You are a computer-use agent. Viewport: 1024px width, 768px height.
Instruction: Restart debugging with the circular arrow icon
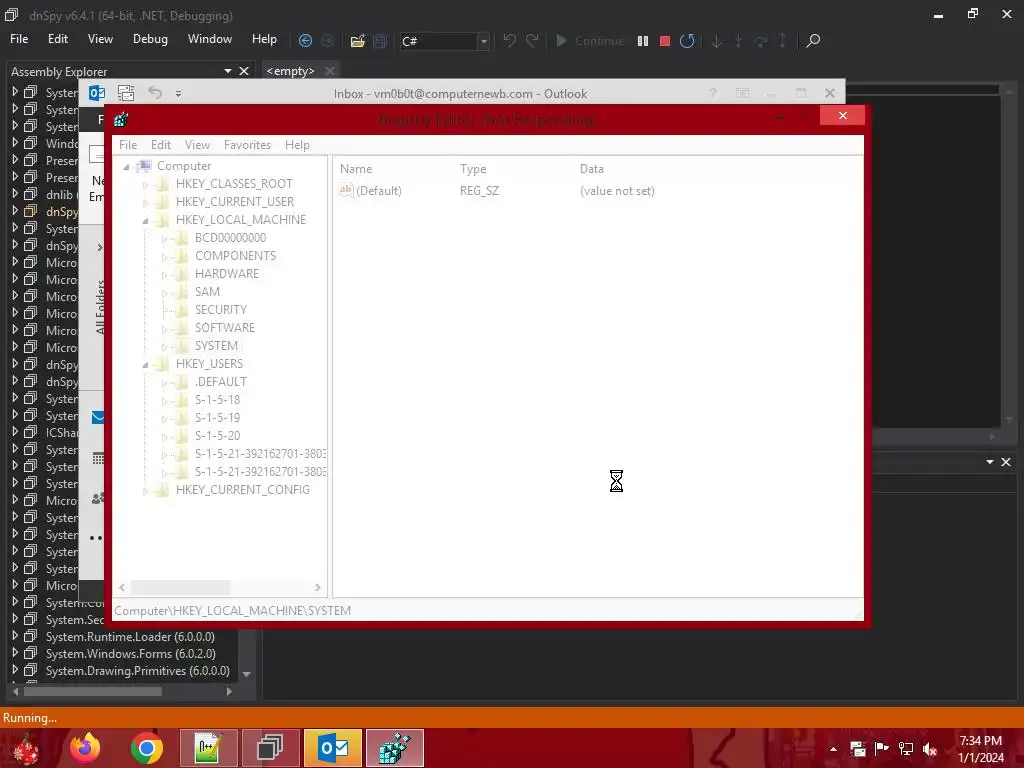click(687, 40)
